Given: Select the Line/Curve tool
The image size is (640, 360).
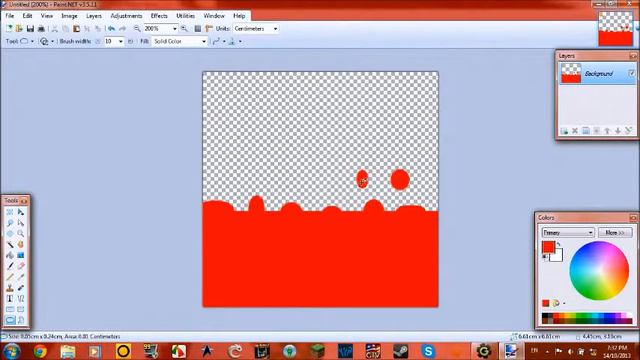Looking at the screenshot, I should (20, 298).
